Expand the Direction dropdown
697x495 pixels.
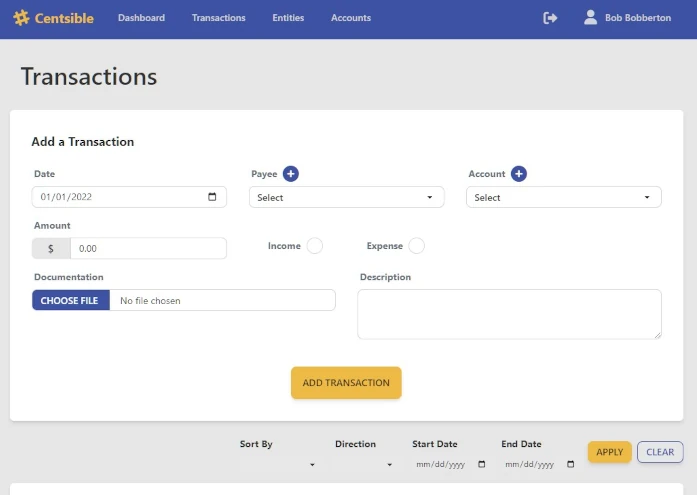[x=364, y=464]
